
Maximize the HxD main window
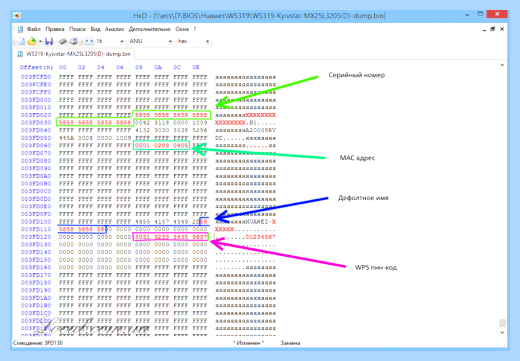[480, 14]
